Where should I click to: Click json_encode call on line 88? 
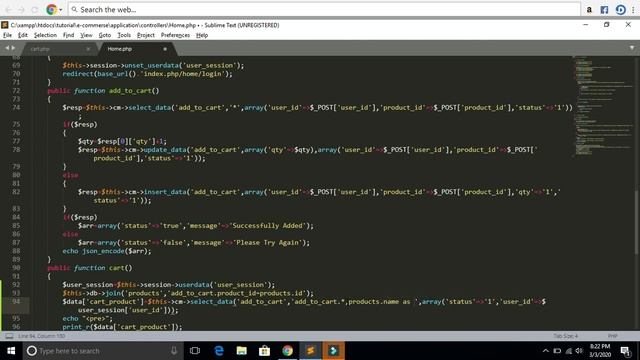click(103, 251)
